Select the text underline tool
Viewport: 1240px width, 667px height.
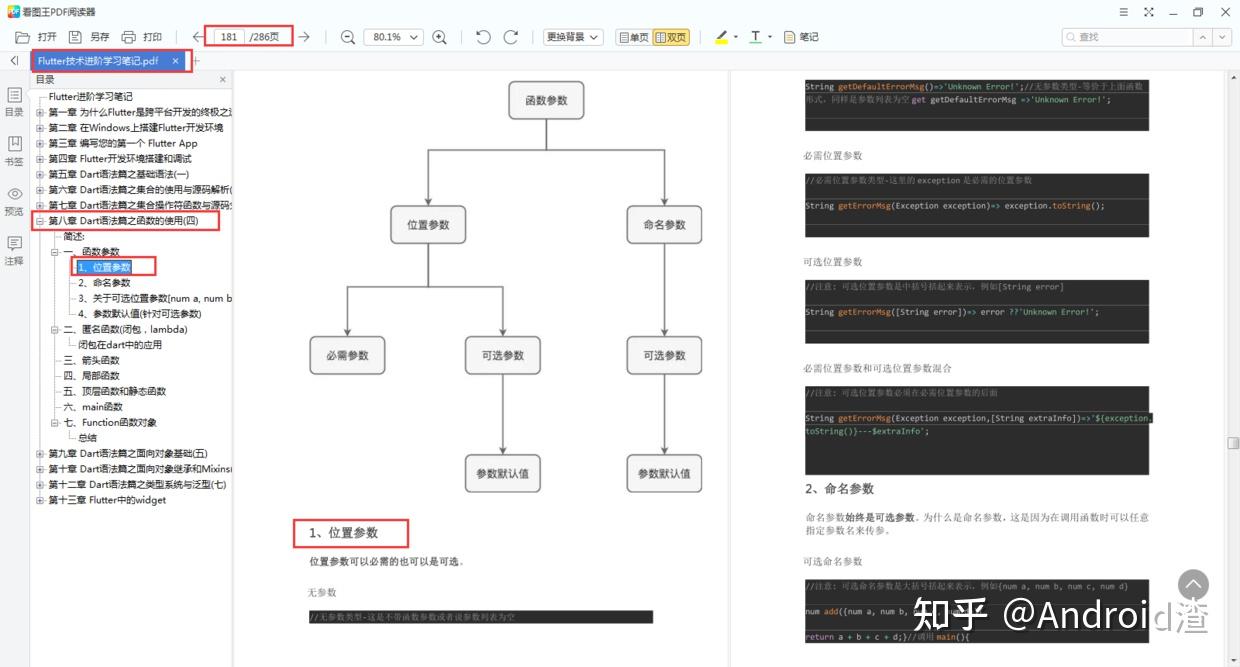[755, 37]
